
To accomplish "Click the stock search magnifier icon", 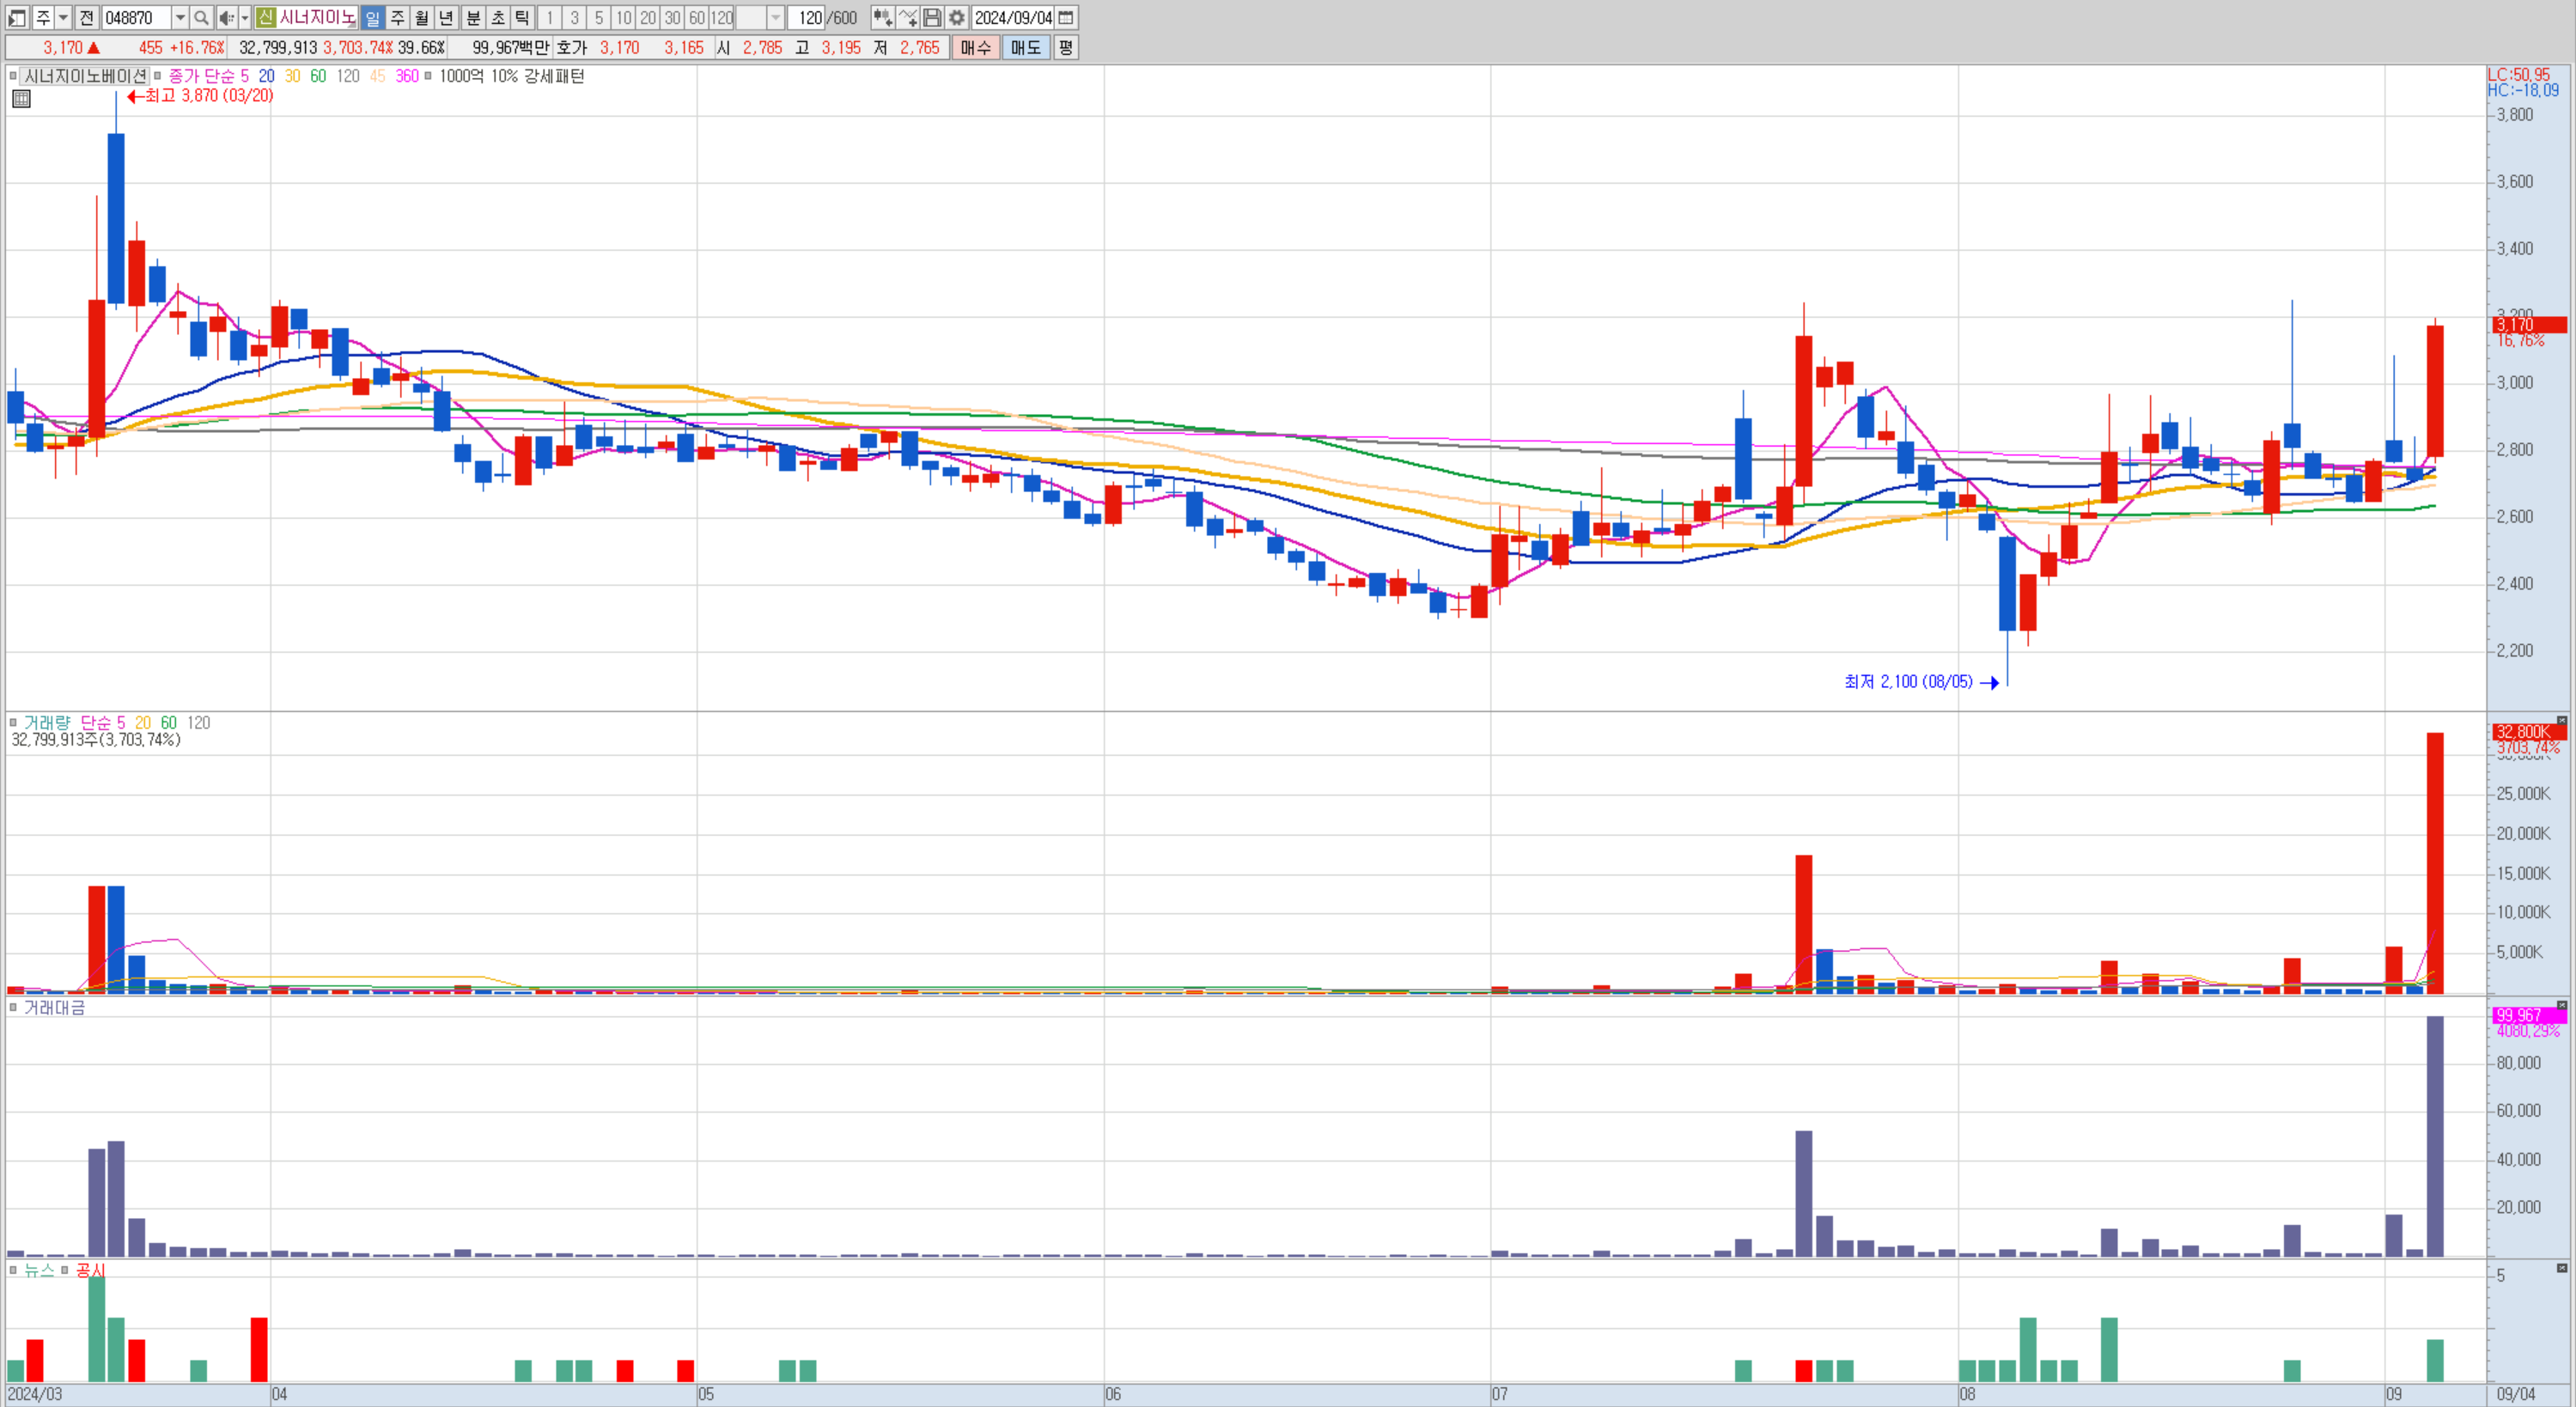I will 201,18.
